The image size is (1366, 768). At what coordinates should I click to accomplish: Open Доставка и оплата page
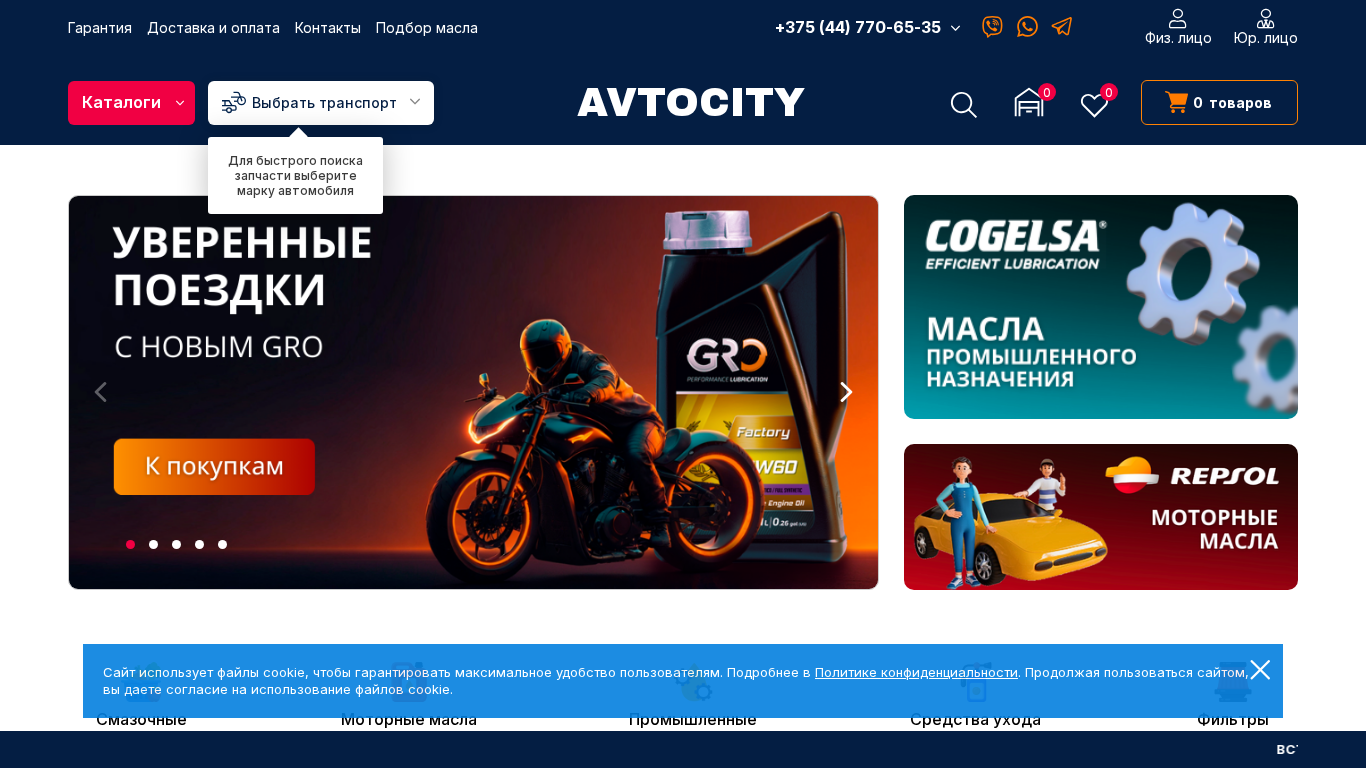point(213,28)
